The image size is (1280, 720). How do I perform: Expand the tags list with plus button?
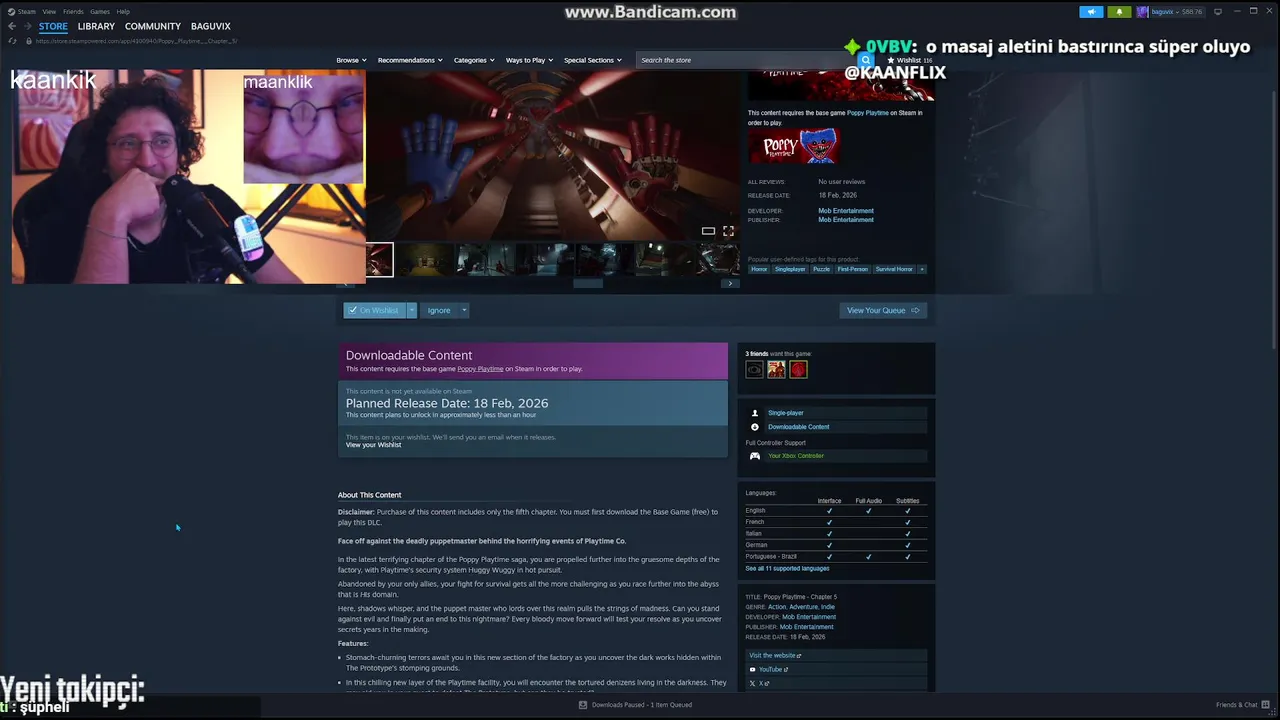(x=922, y=269)
